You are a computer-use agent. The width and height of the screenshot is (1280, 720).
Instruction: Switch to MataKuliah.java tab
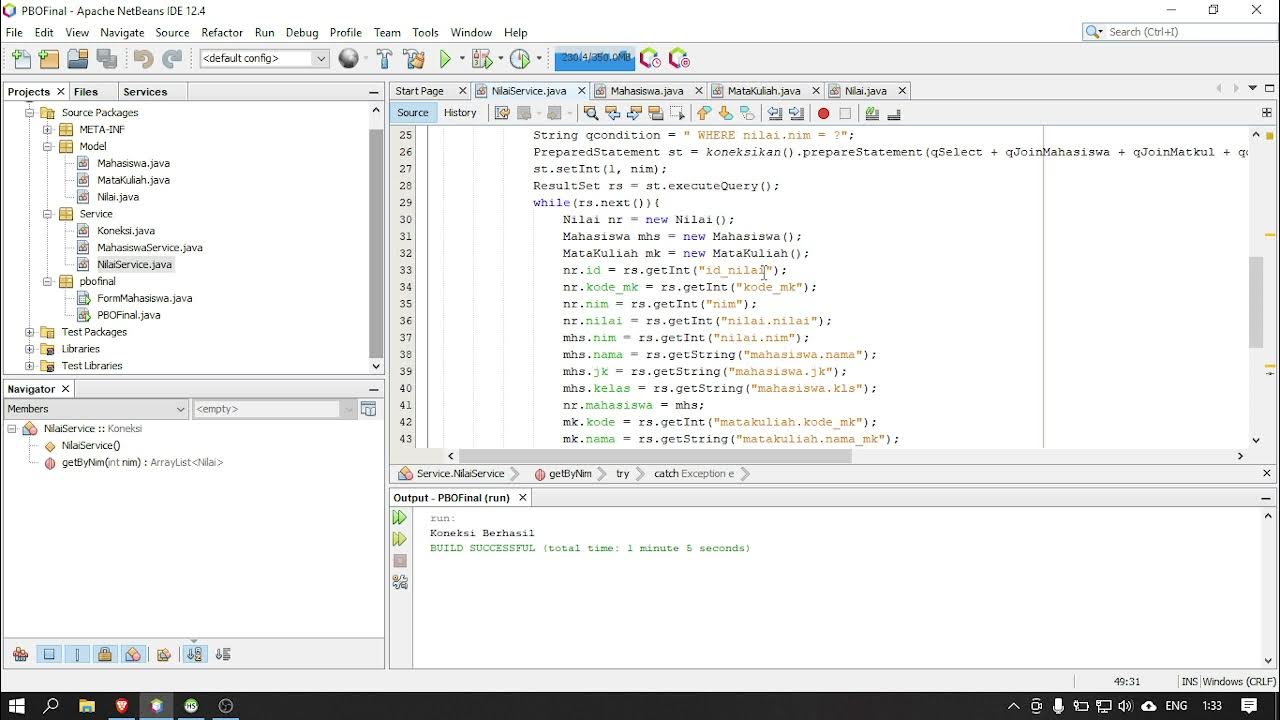(764, 91)
